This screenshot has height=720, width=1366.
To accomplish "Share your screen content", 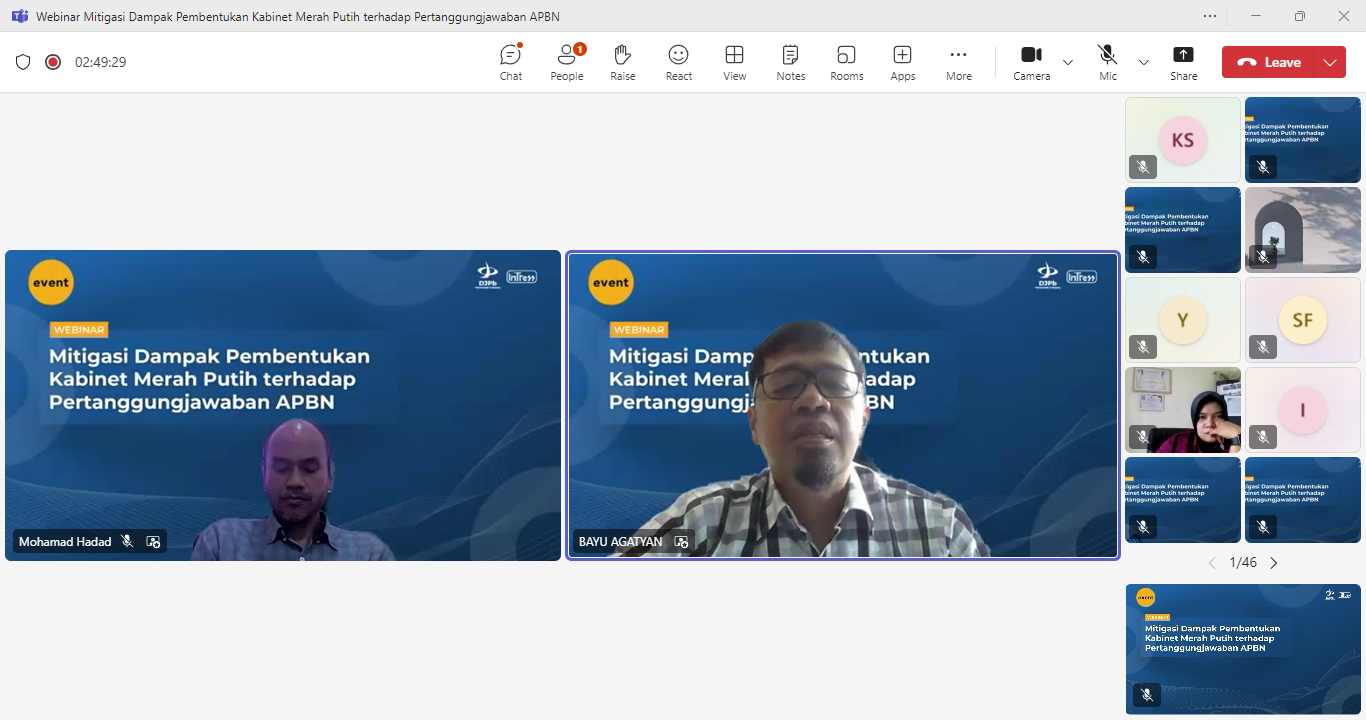I will coord(1184,62).
